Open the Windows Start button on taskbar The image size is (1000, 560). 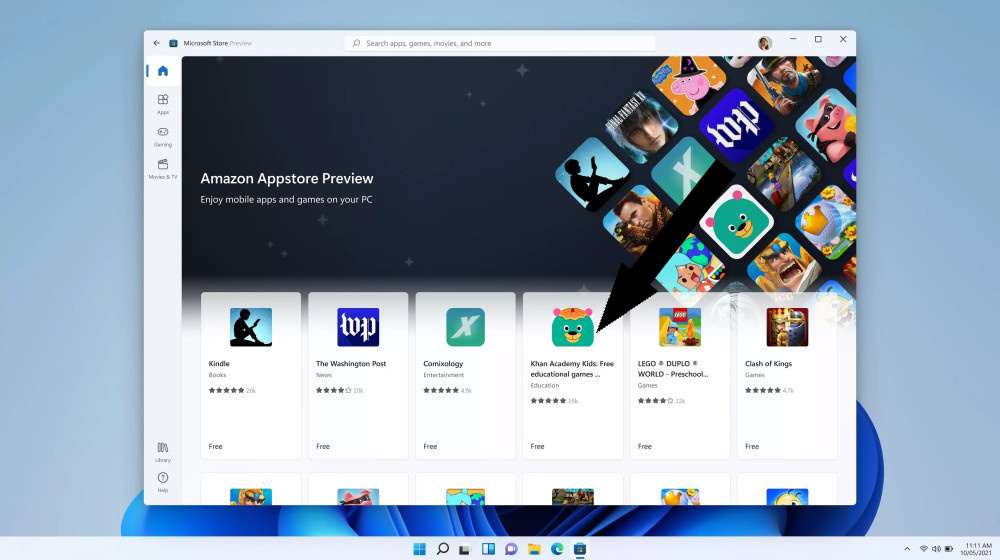(419, 549)
